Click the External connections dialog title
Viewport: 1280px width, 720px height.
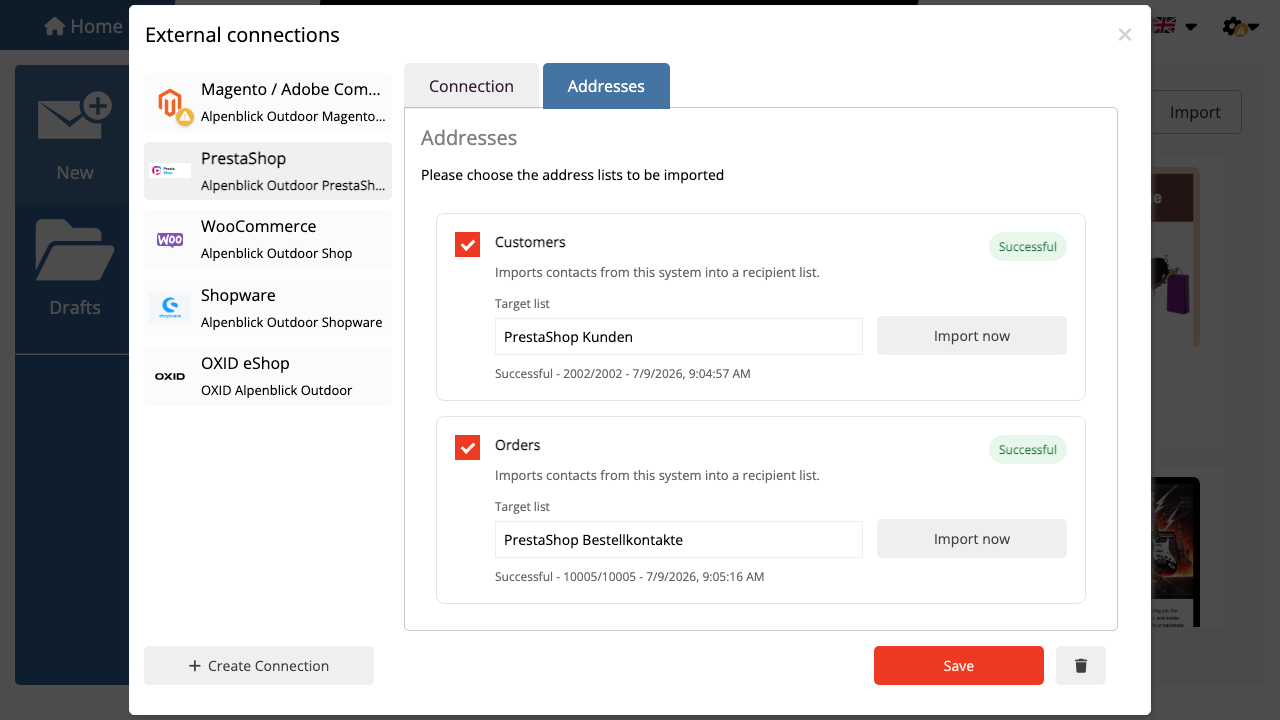242,35
